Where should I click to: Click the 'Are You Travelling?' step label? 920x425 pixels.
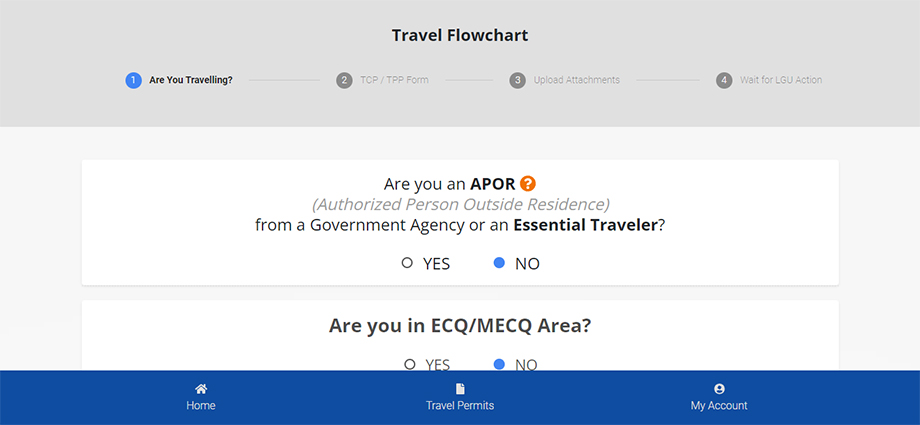[x=191, y=80]
